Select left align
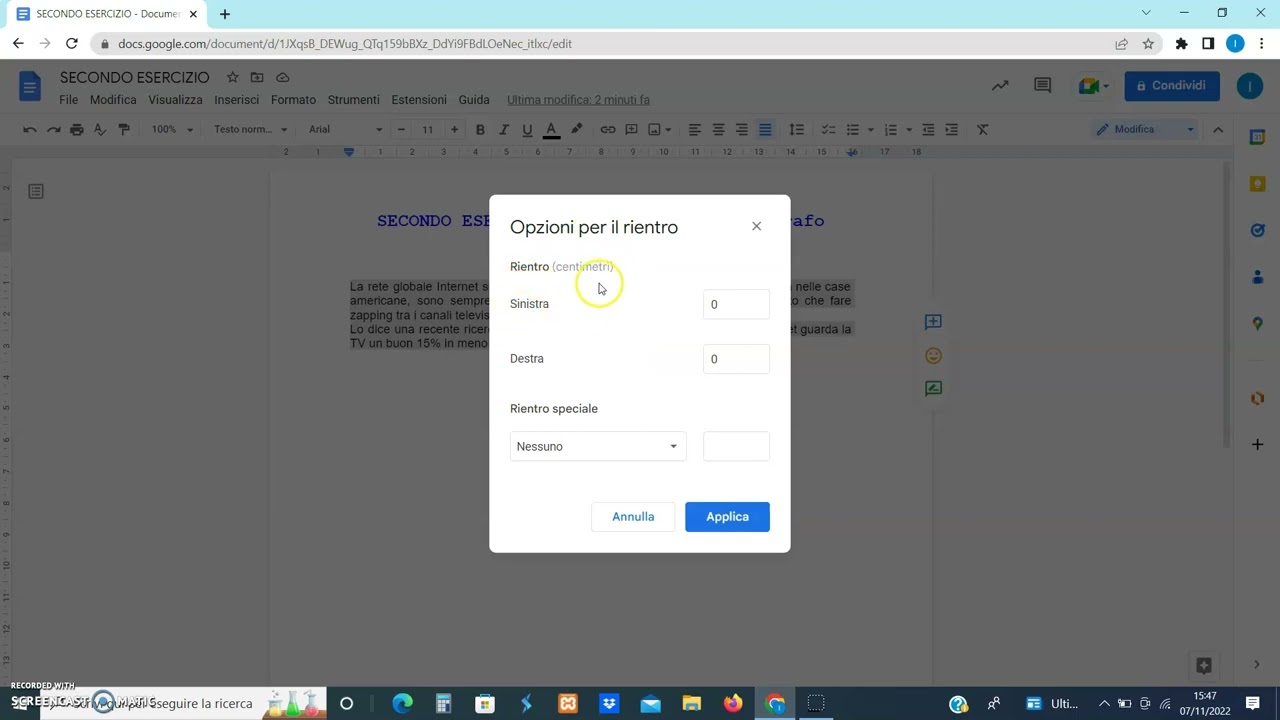The height and width of the screenshot is (720, 1280). [x=694, y=129]
